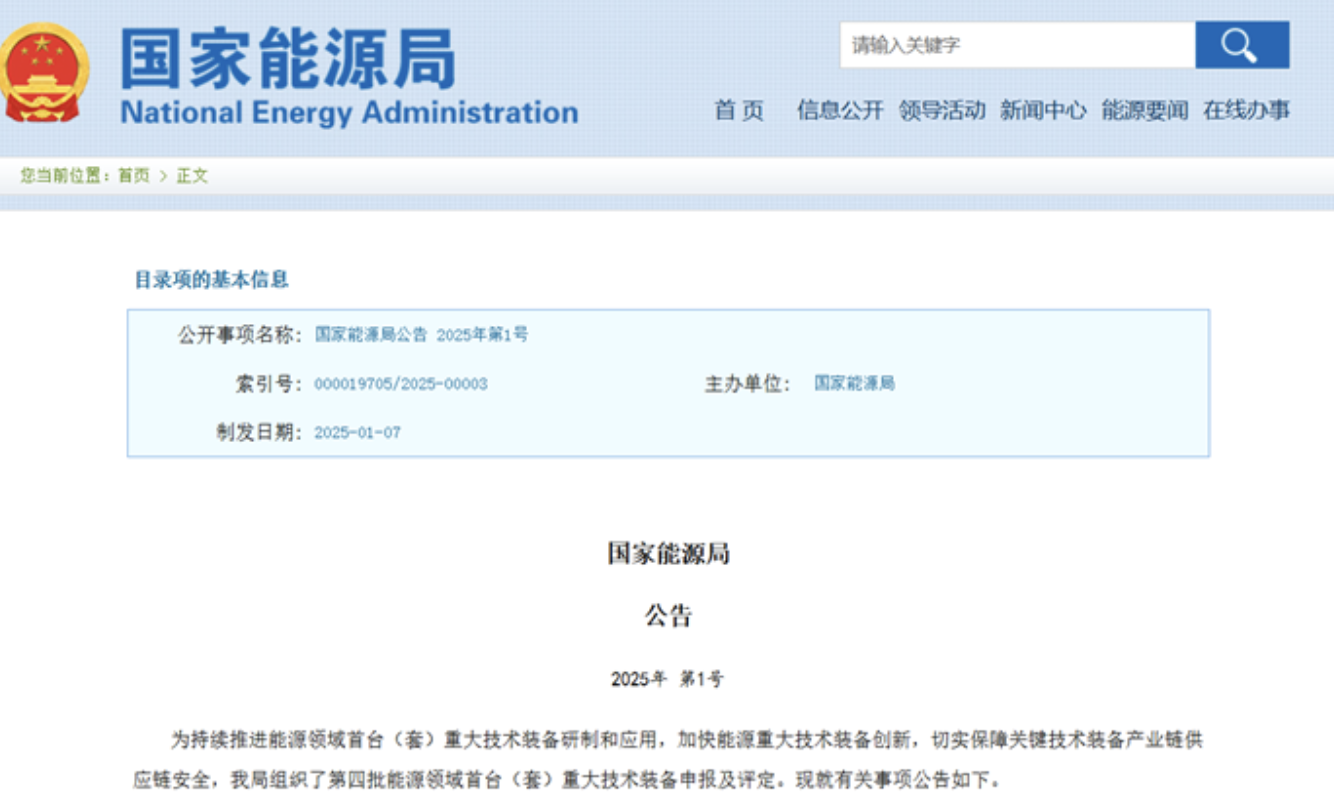The image size is (1334, 800).
Task: Click the 公开事项名称 label
Action: 239,335
